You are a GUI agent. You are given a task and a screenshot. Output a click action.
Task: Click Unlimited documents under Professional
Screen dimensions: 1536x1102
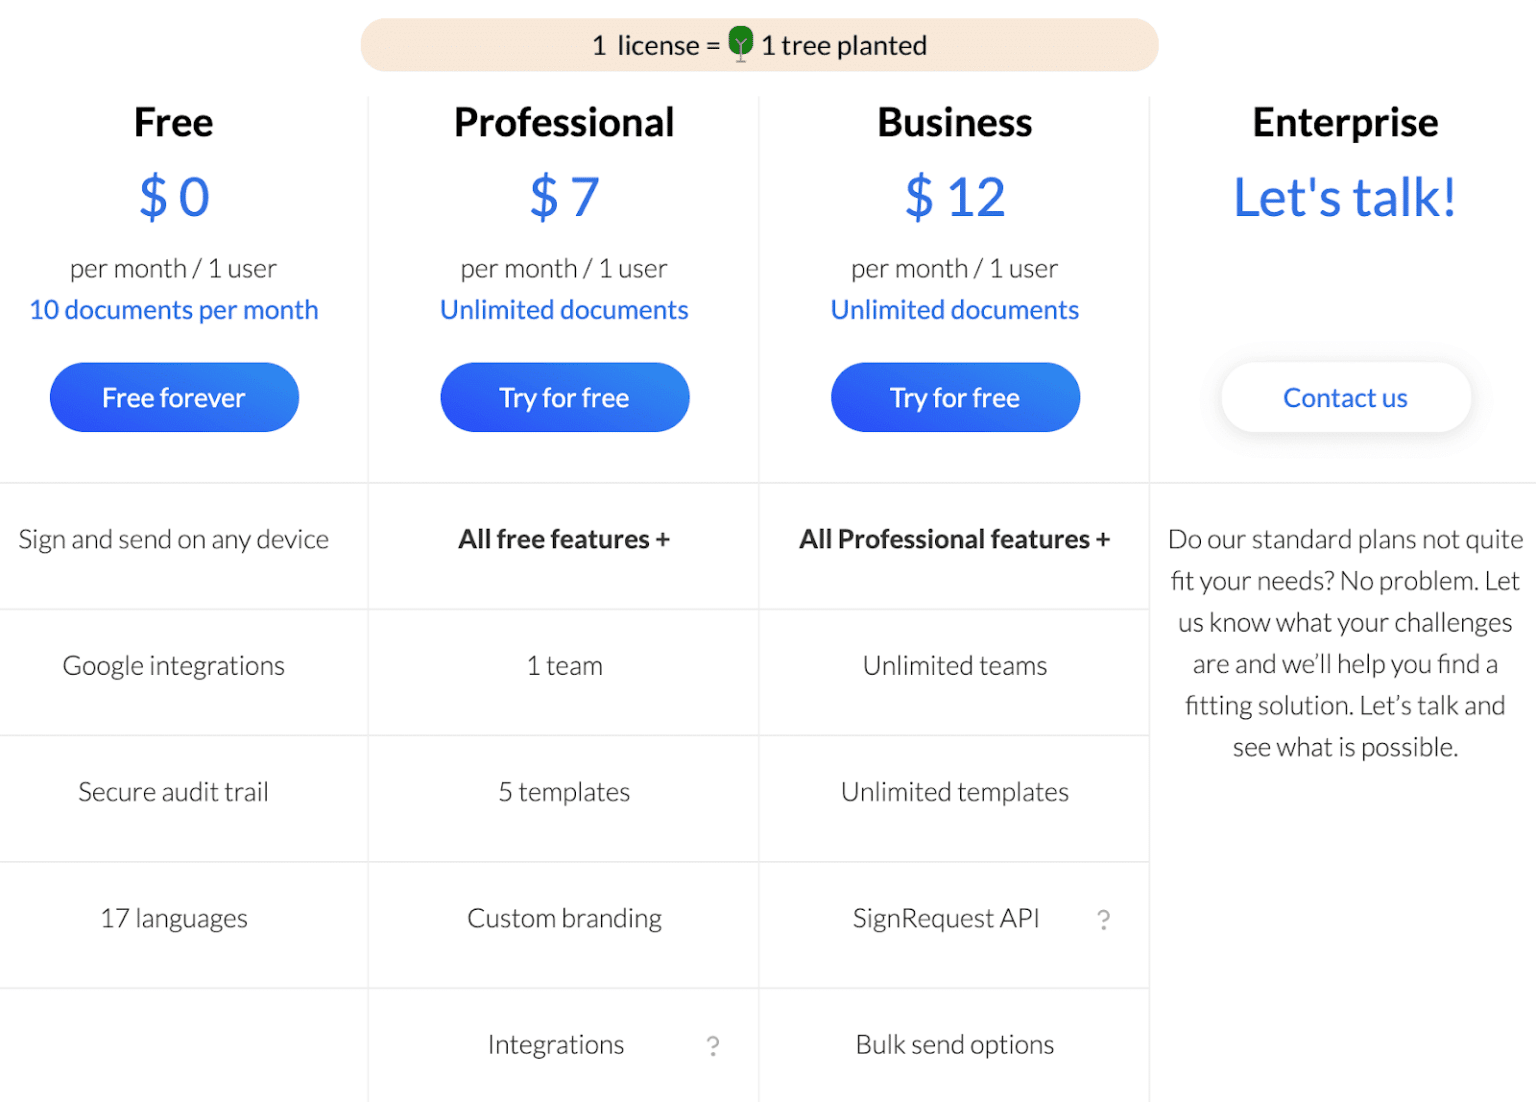[x=564, y=310]
